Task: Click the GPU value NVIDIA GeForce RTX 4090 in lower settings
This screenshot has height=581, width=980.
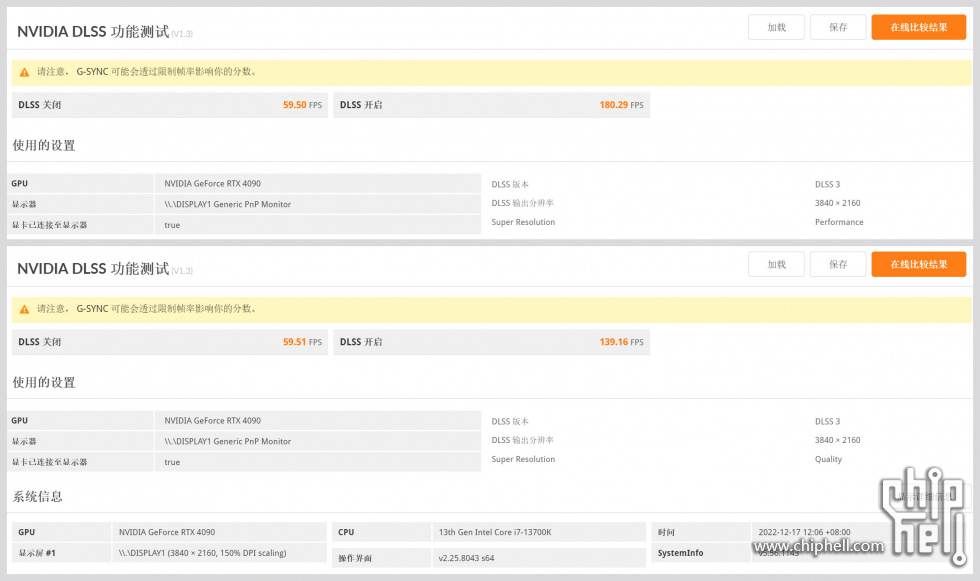Action: 212,421
